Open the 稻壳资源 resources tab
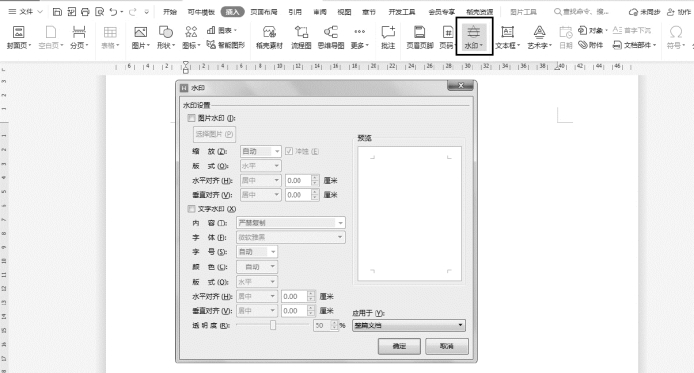694x373 pixels. point(479,12)
